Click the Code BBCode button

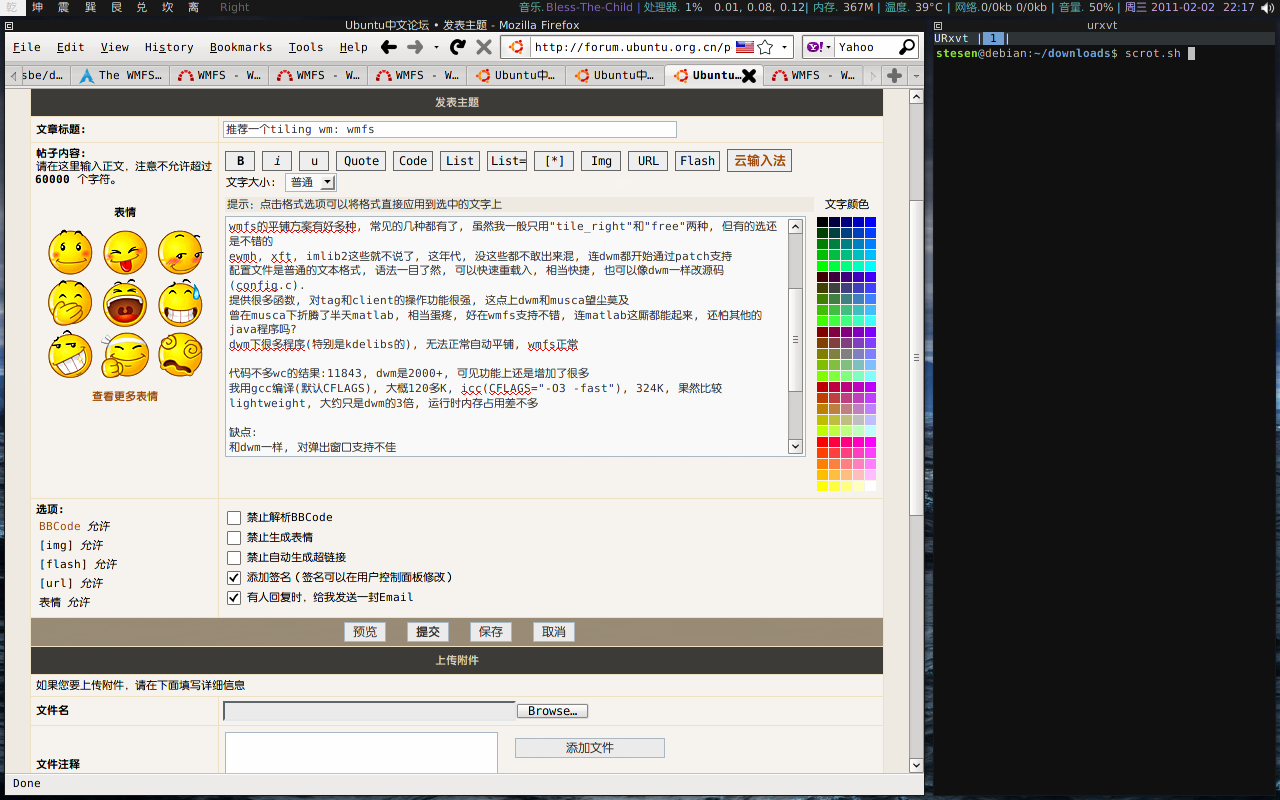pos(413,161)
